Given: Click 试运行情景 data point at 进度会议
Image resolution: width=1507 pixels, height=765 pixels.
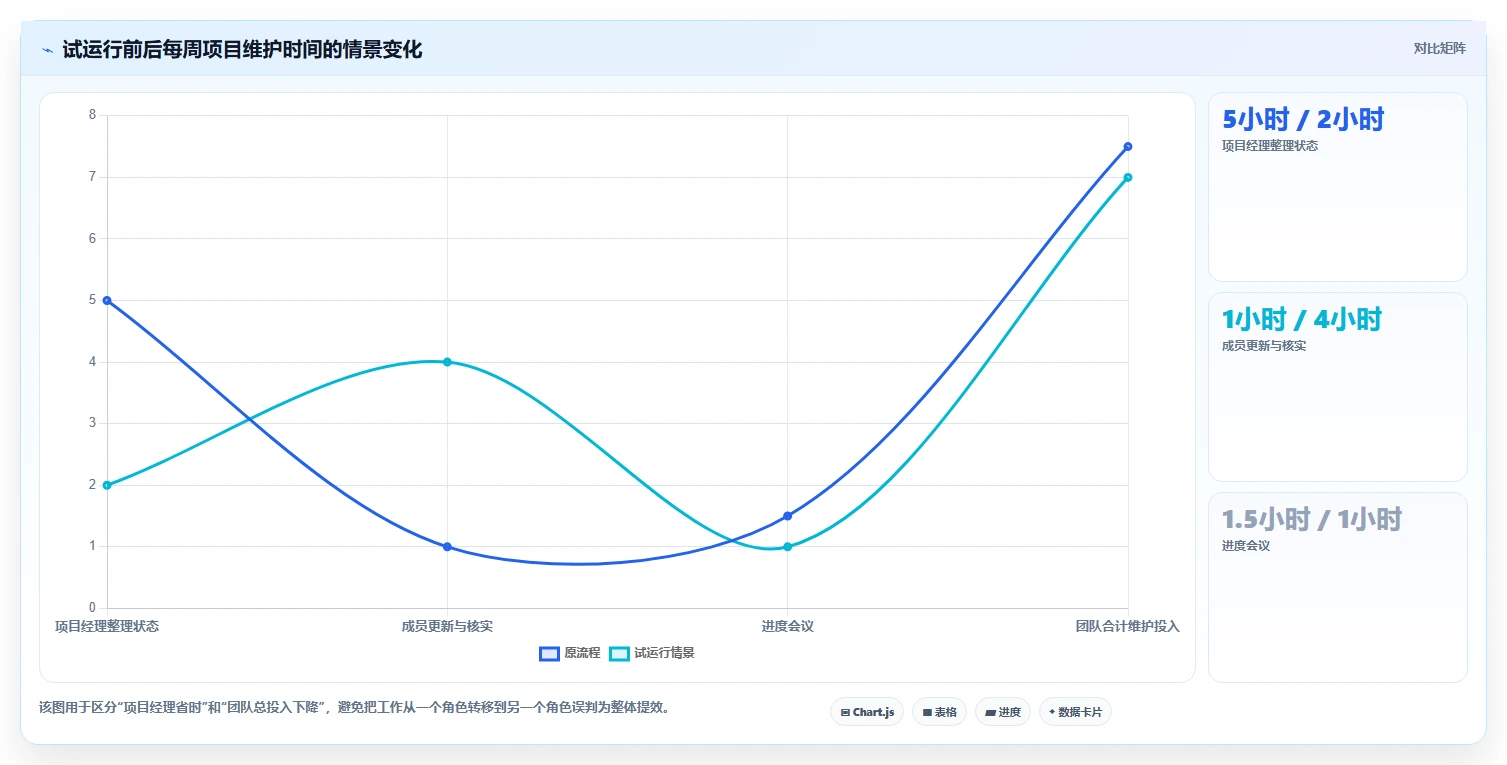Looking at the screenshot, I should click(x=788, y=547).
